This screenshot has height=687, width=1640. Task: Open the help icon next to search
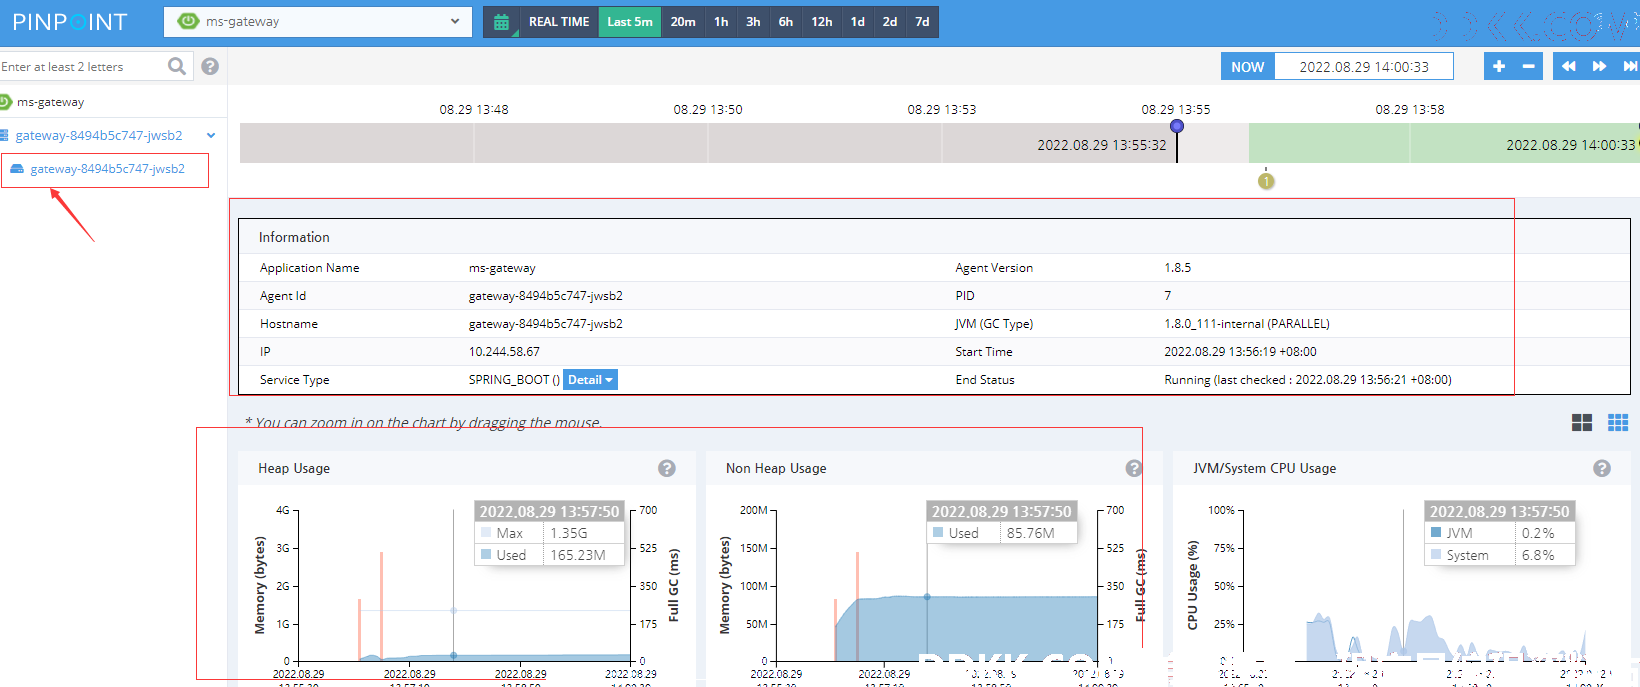click(210, 66)
